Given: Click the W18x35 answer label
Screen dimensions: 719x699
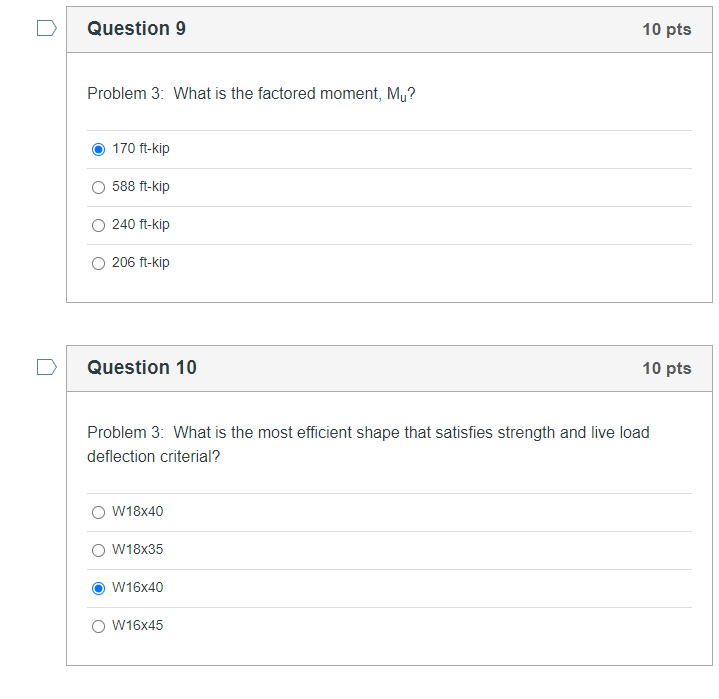Looking at the screenshot, I should click(x=138, y=549).
